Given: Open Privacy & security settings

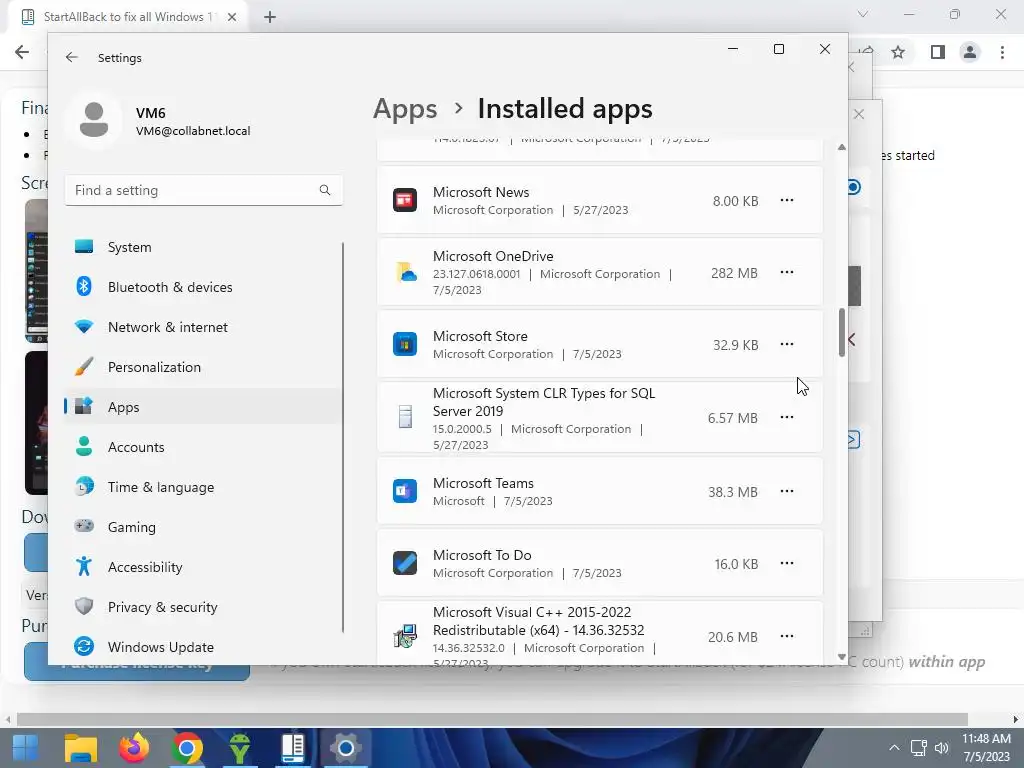Looking at the screenshot, I should tap(202, 607).
